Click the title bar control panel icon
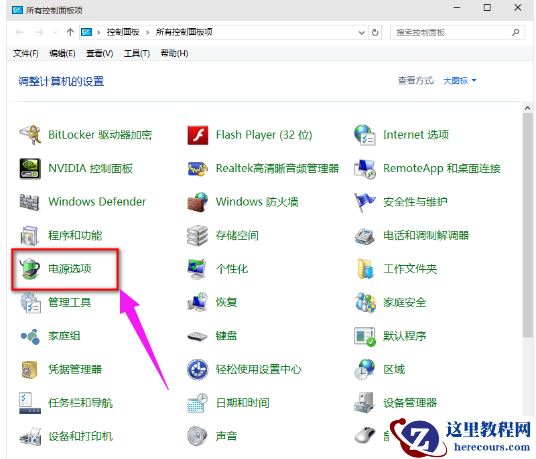 (x=17, y=10)
